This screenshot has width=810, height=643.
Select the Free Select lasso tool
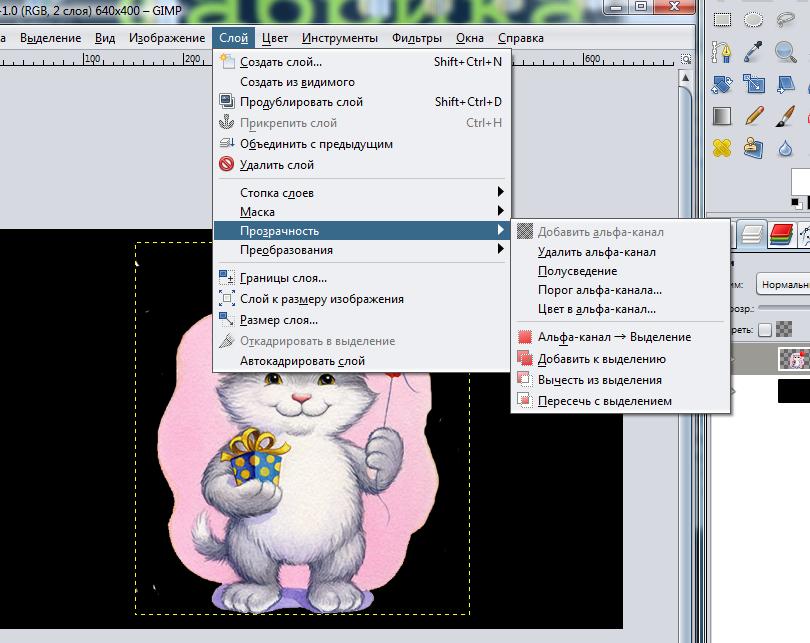click(785, 20)
